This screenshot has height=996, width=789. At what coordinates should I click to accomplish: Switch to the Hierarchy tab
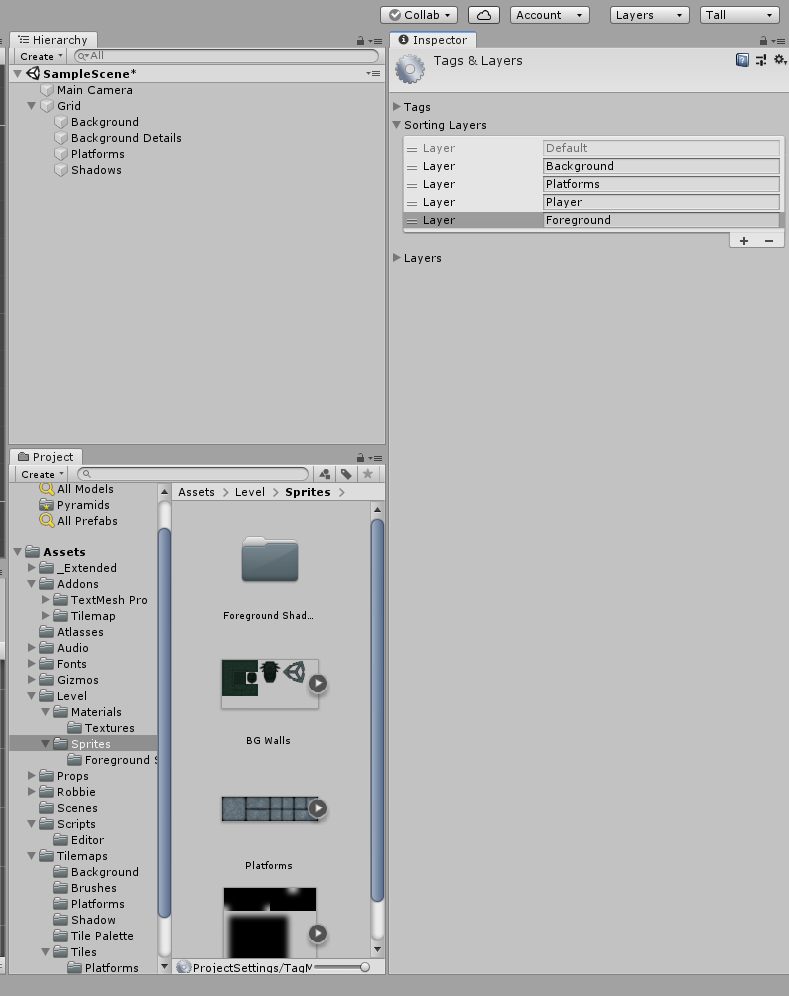53,39
